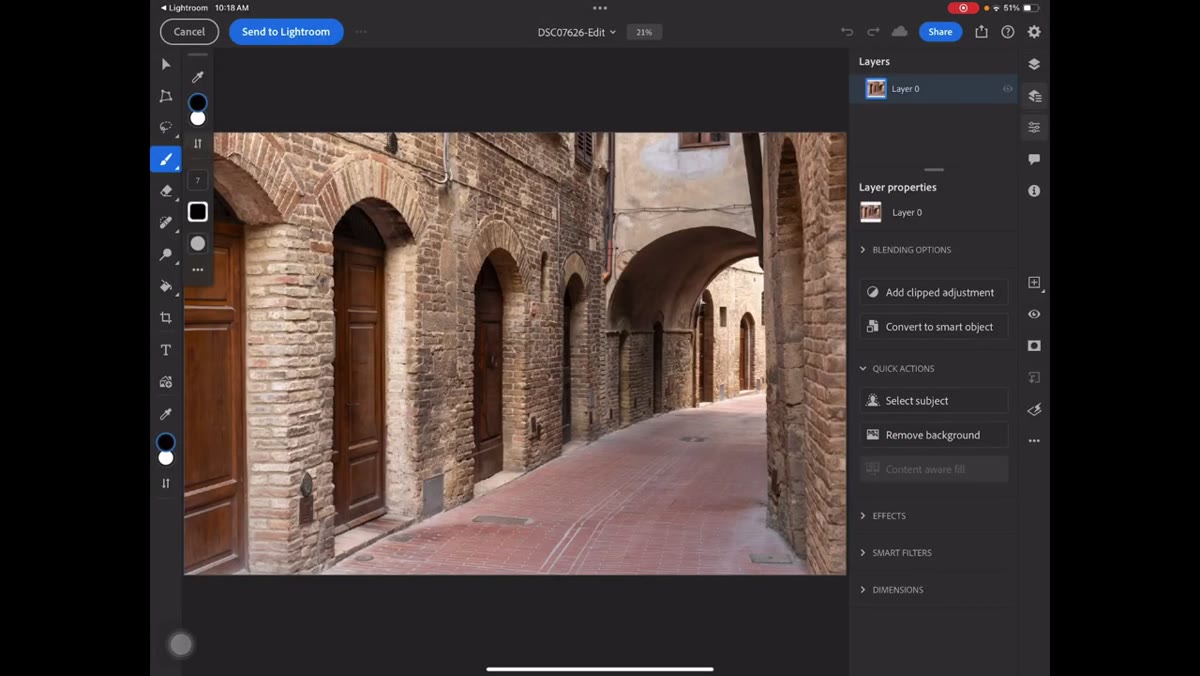The height and width of the screenshot is (676, 1200).
Task: Adjust brush opacity gray circle
Action: click(198, 244)
